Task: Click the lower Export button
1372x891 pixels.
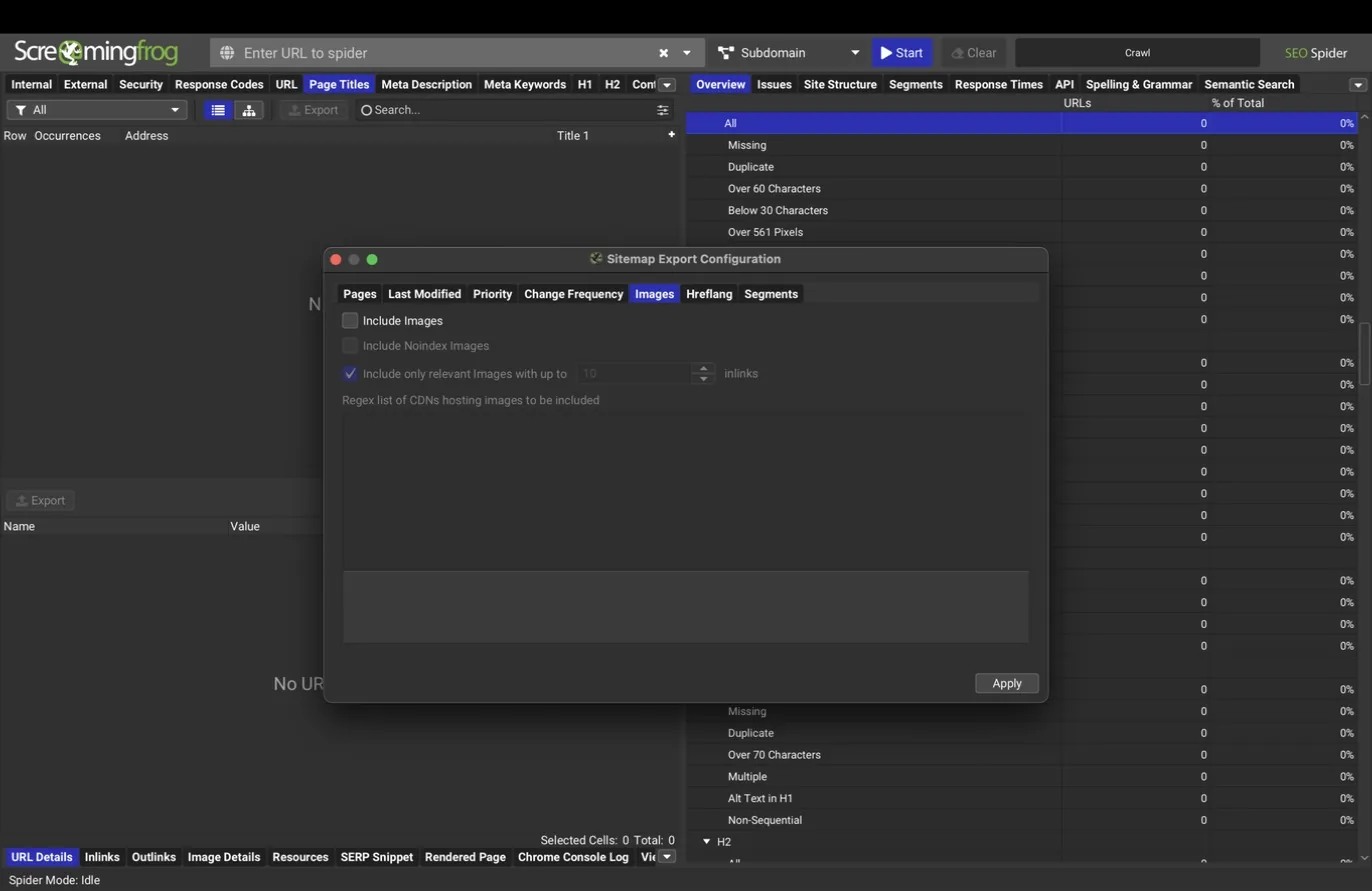Action: pyautogui.click(x=40, y=501)
